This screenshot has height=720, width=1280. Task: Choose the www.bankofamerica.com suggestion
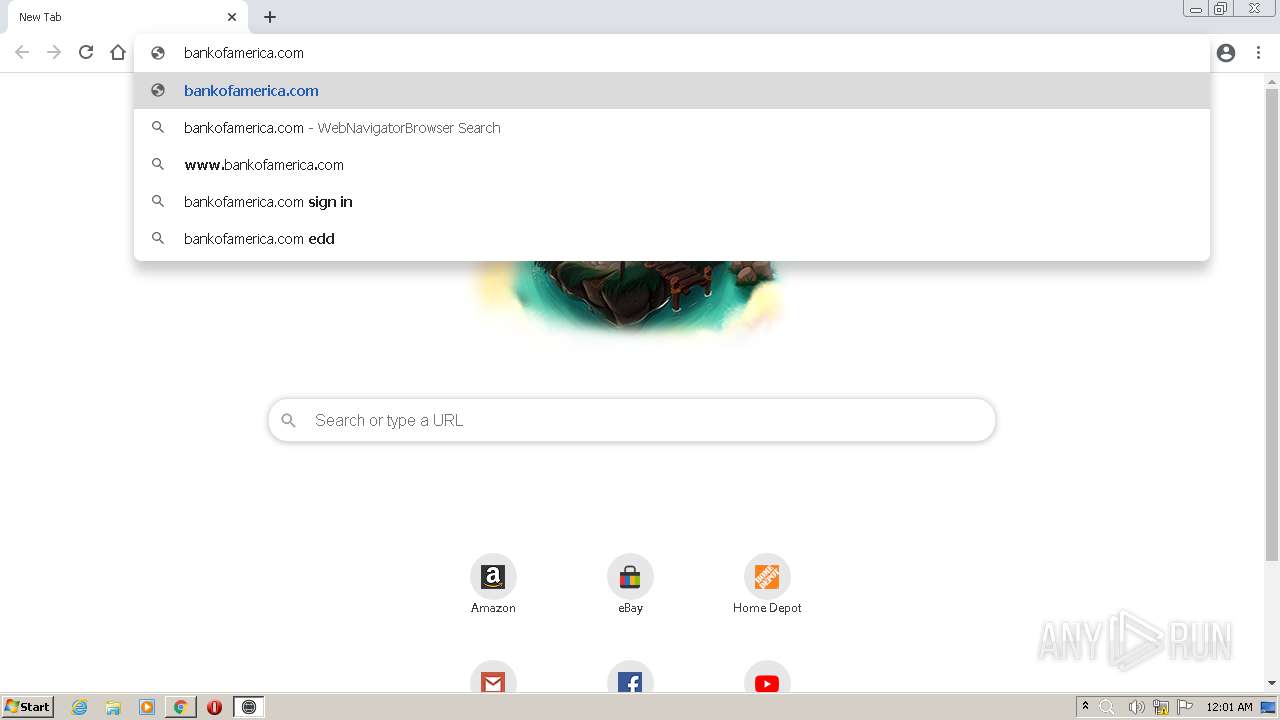[672, 164]
